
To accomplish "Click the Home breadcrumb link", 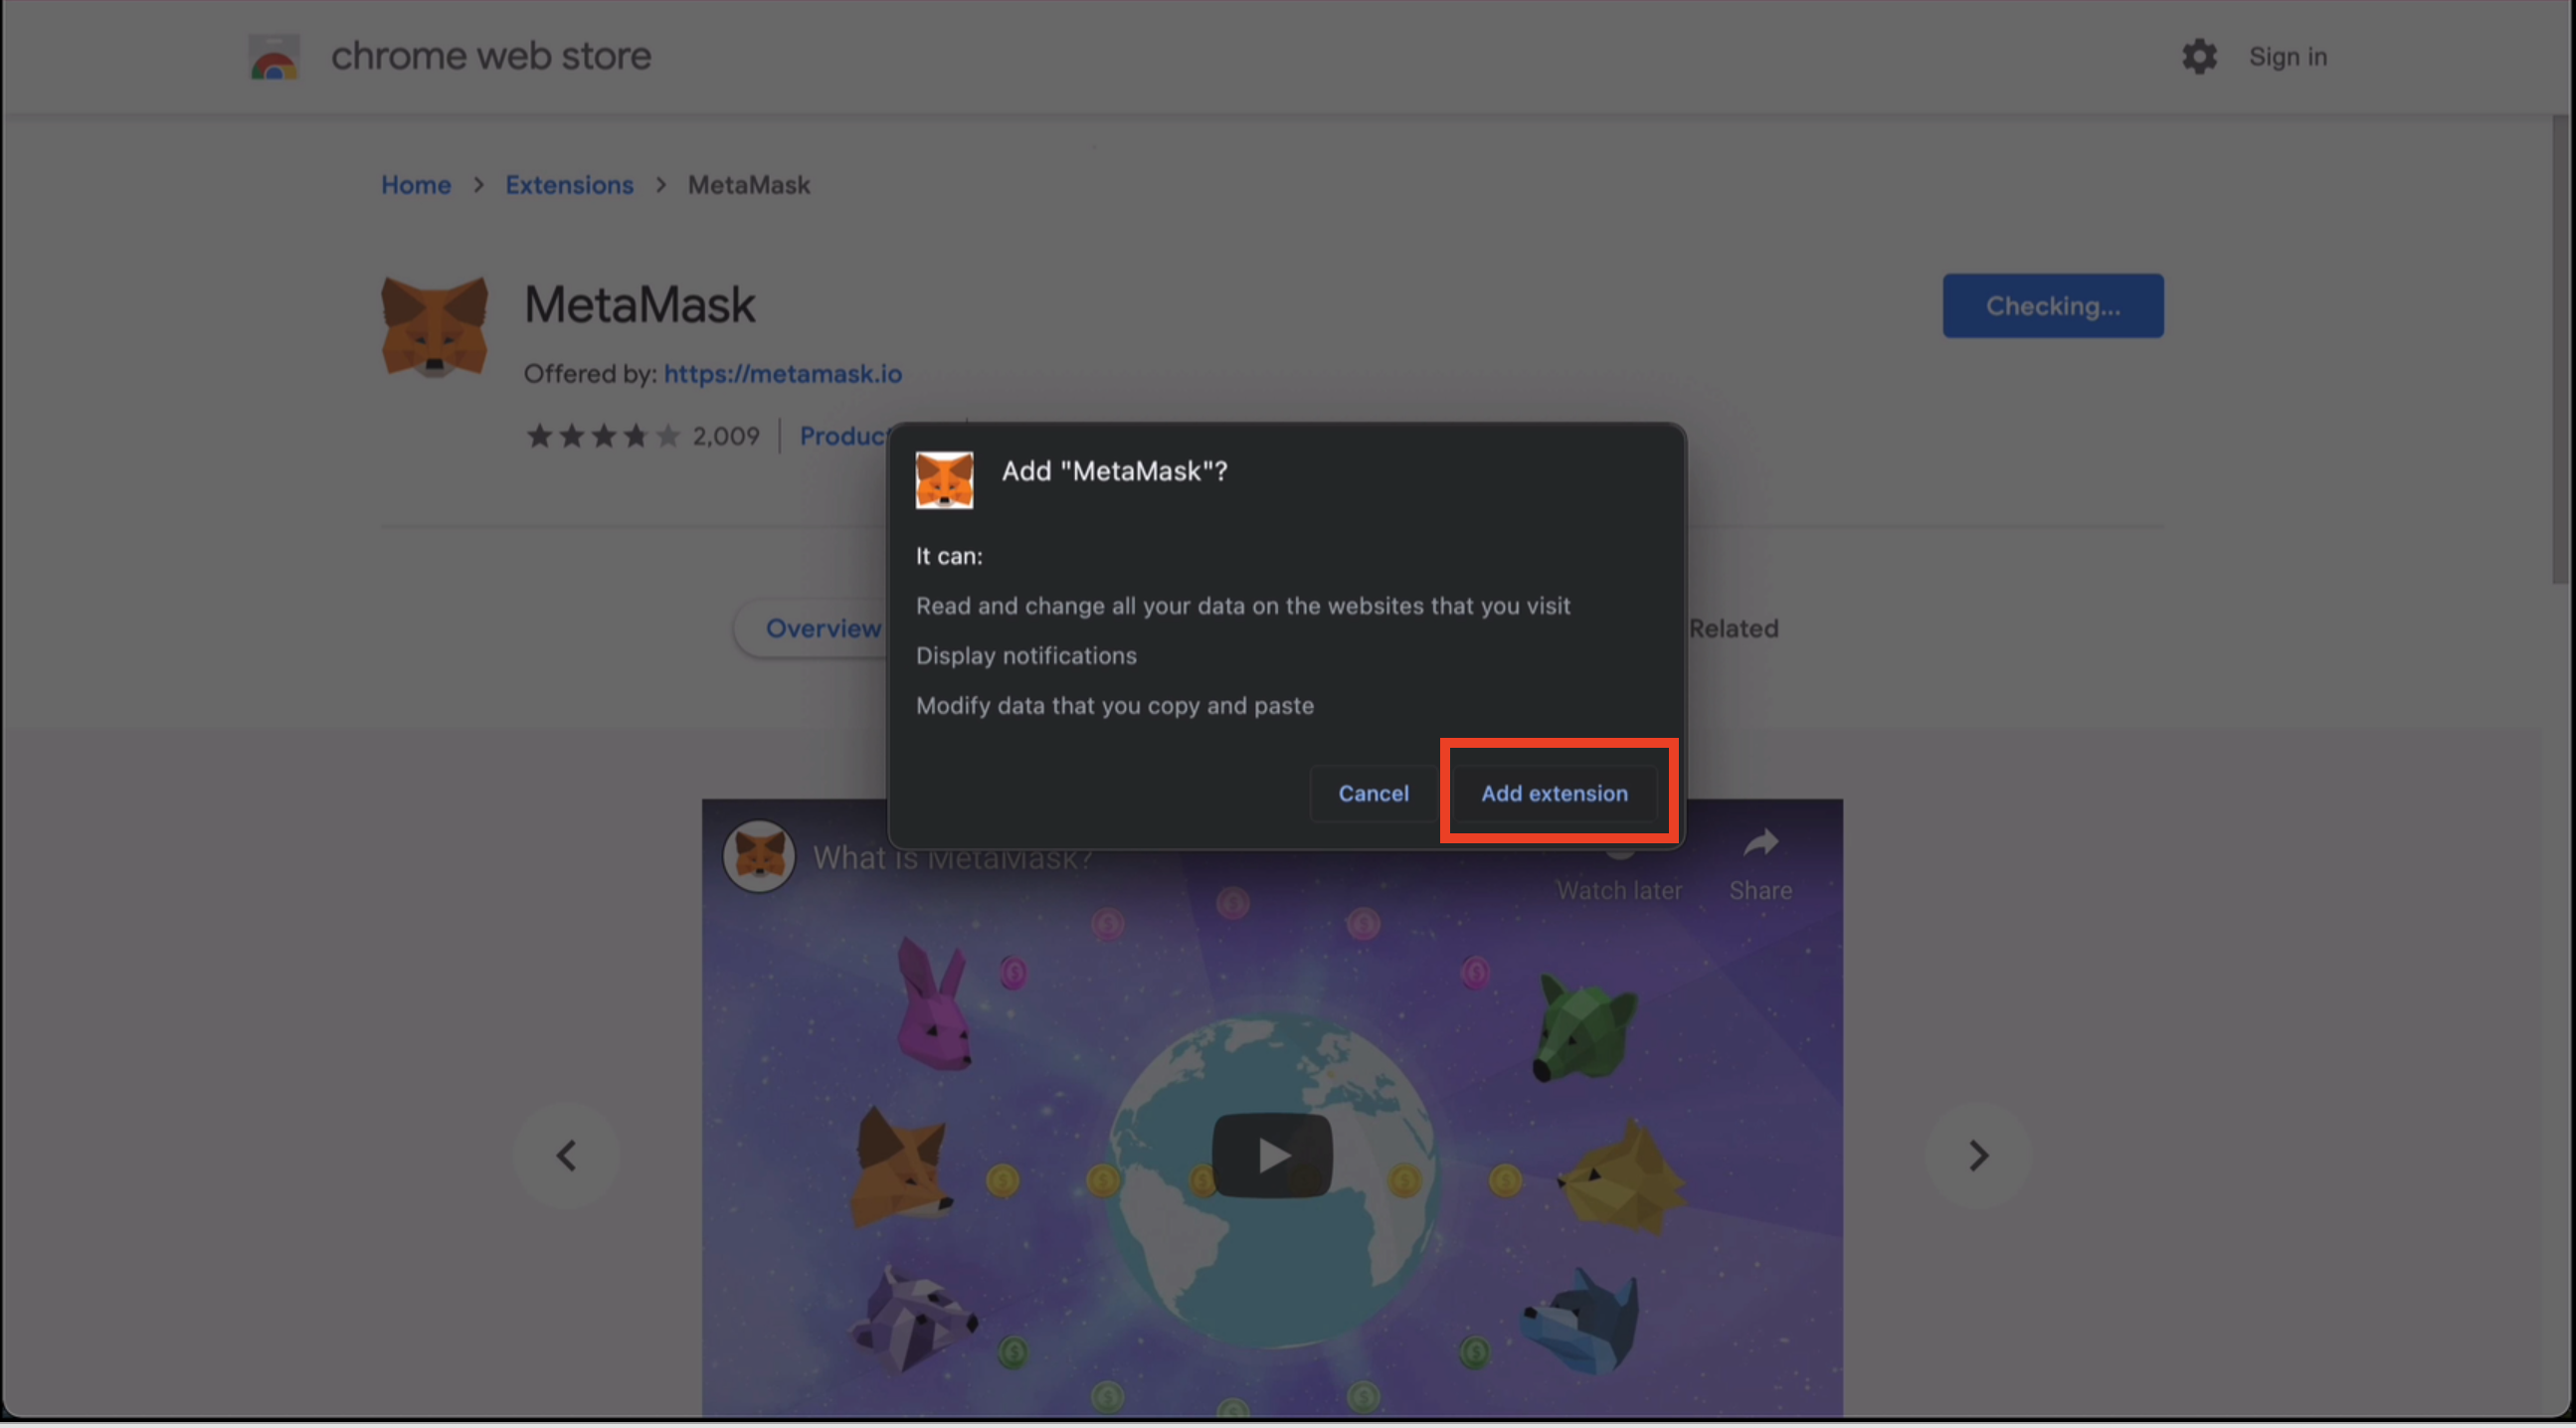I will pos(417,185).
